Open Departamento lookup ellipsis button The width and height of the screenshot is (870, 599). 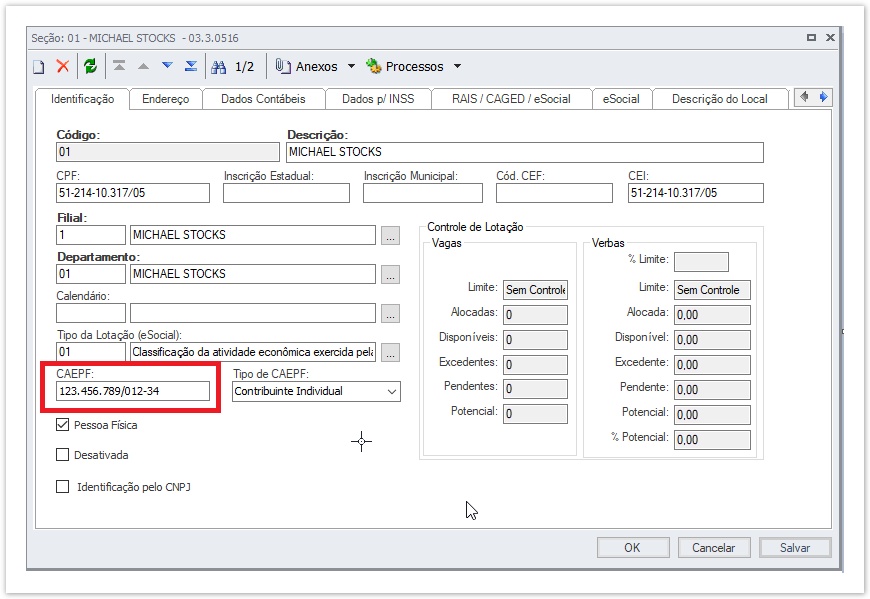[391, 274]
